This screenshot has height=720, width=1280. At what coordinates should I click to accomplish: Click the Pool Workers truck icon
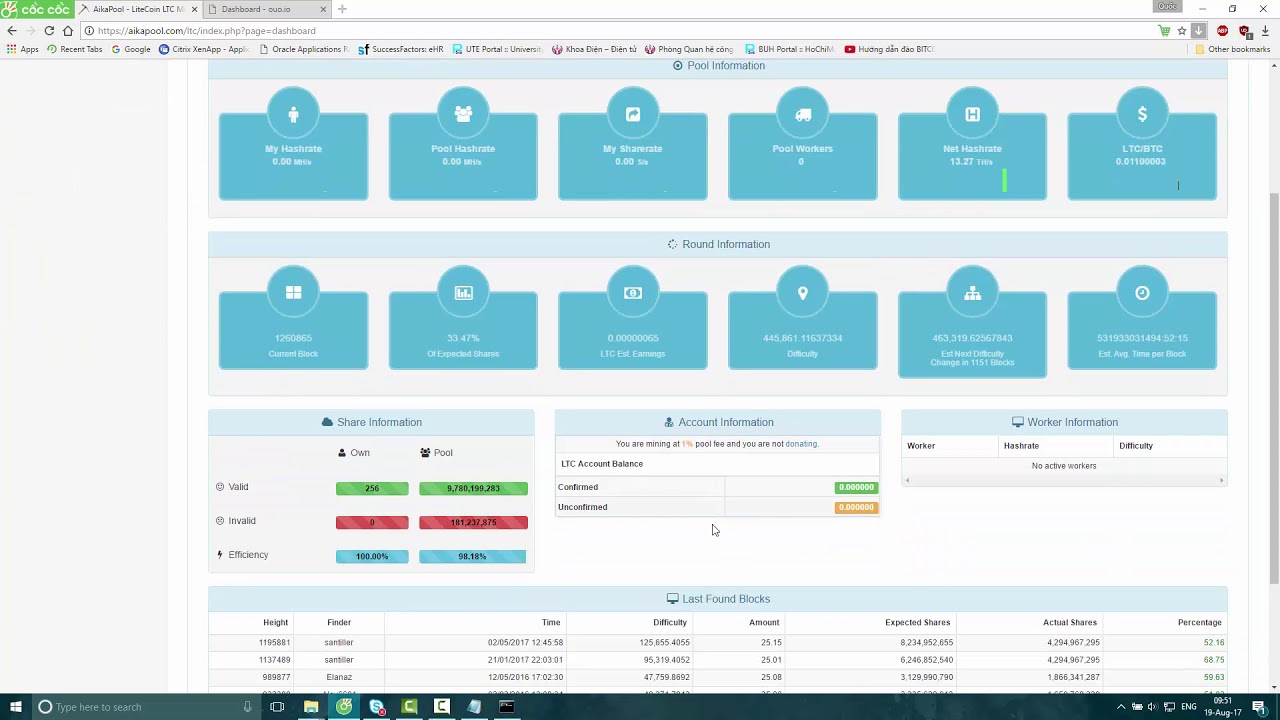803,114
